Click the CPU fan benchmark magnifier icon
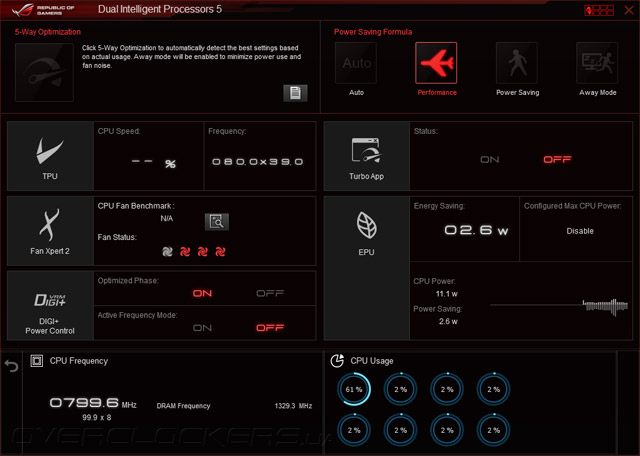The width and height of the screenshot is (640, 456). 217,222
